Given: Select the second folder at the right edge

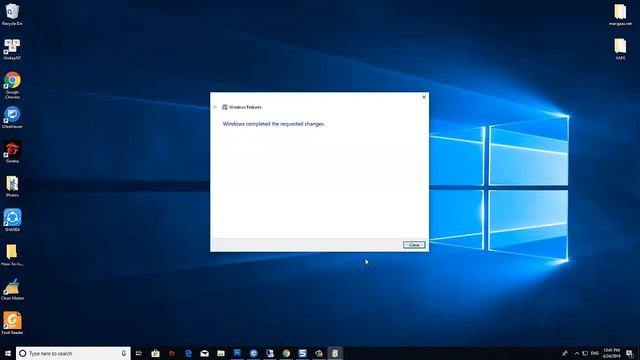Looking at the screenshot, I should click(x=620, y=49).
